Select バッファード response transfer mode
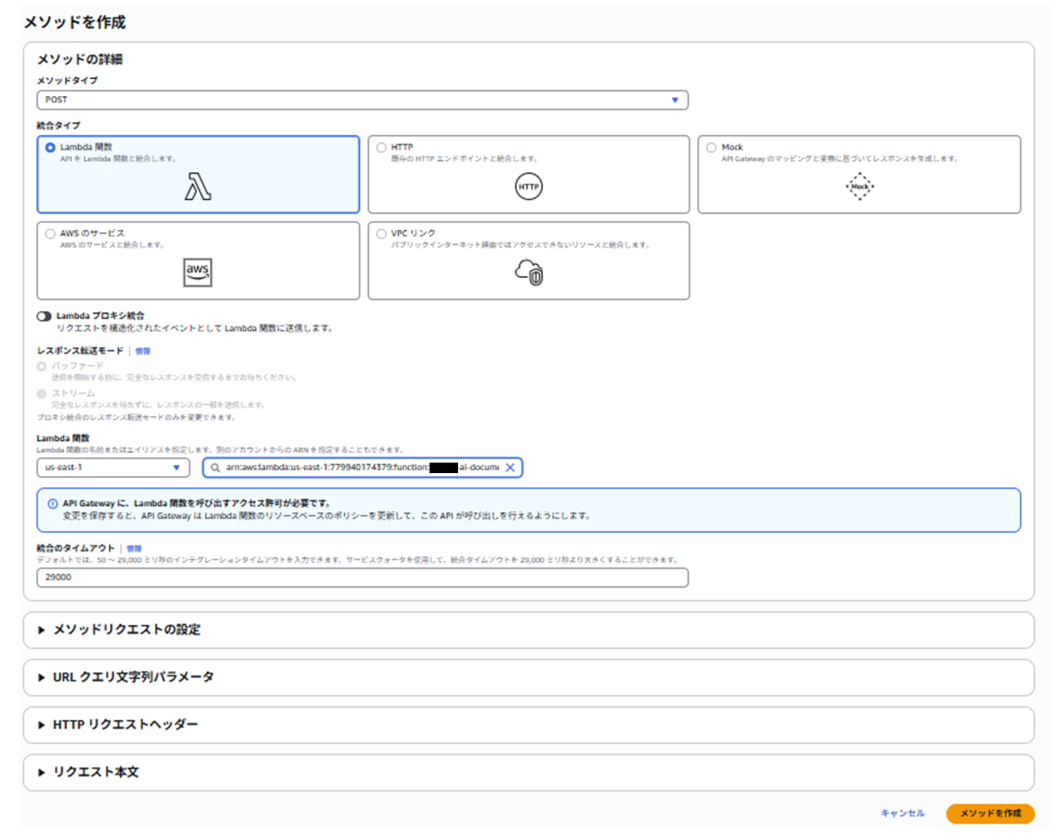 42,366
